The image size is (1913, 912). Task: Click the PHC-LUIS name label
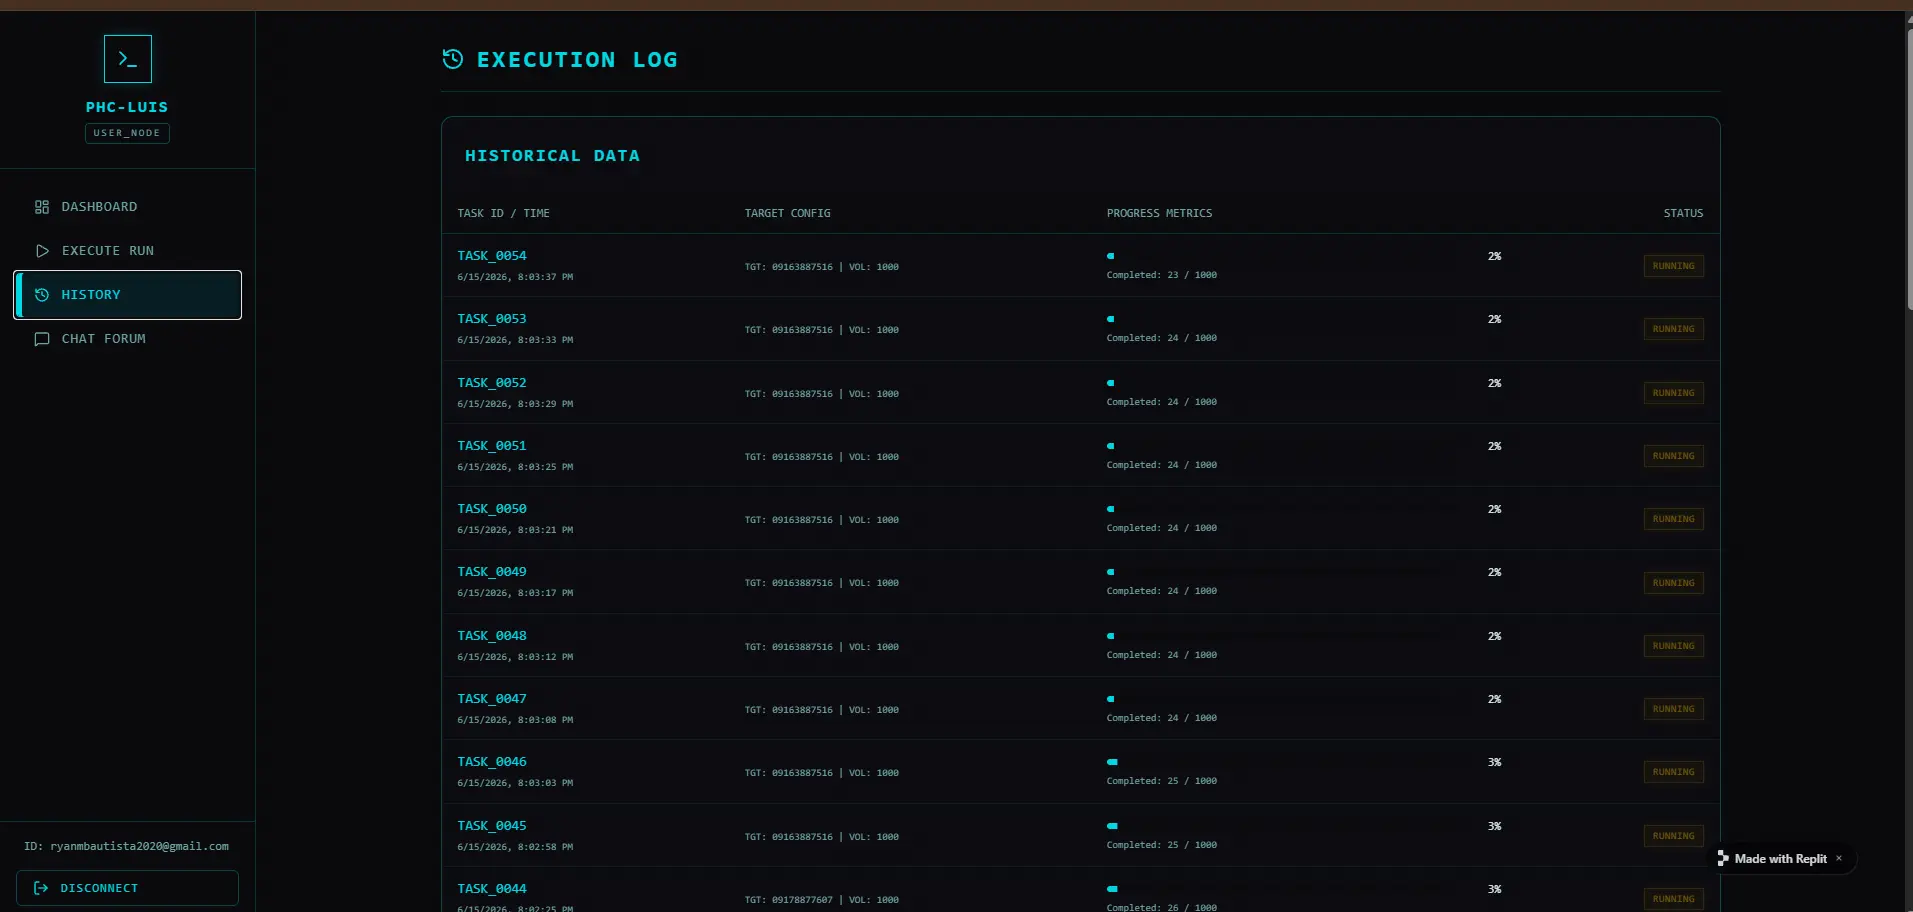(x=127, y=107)
